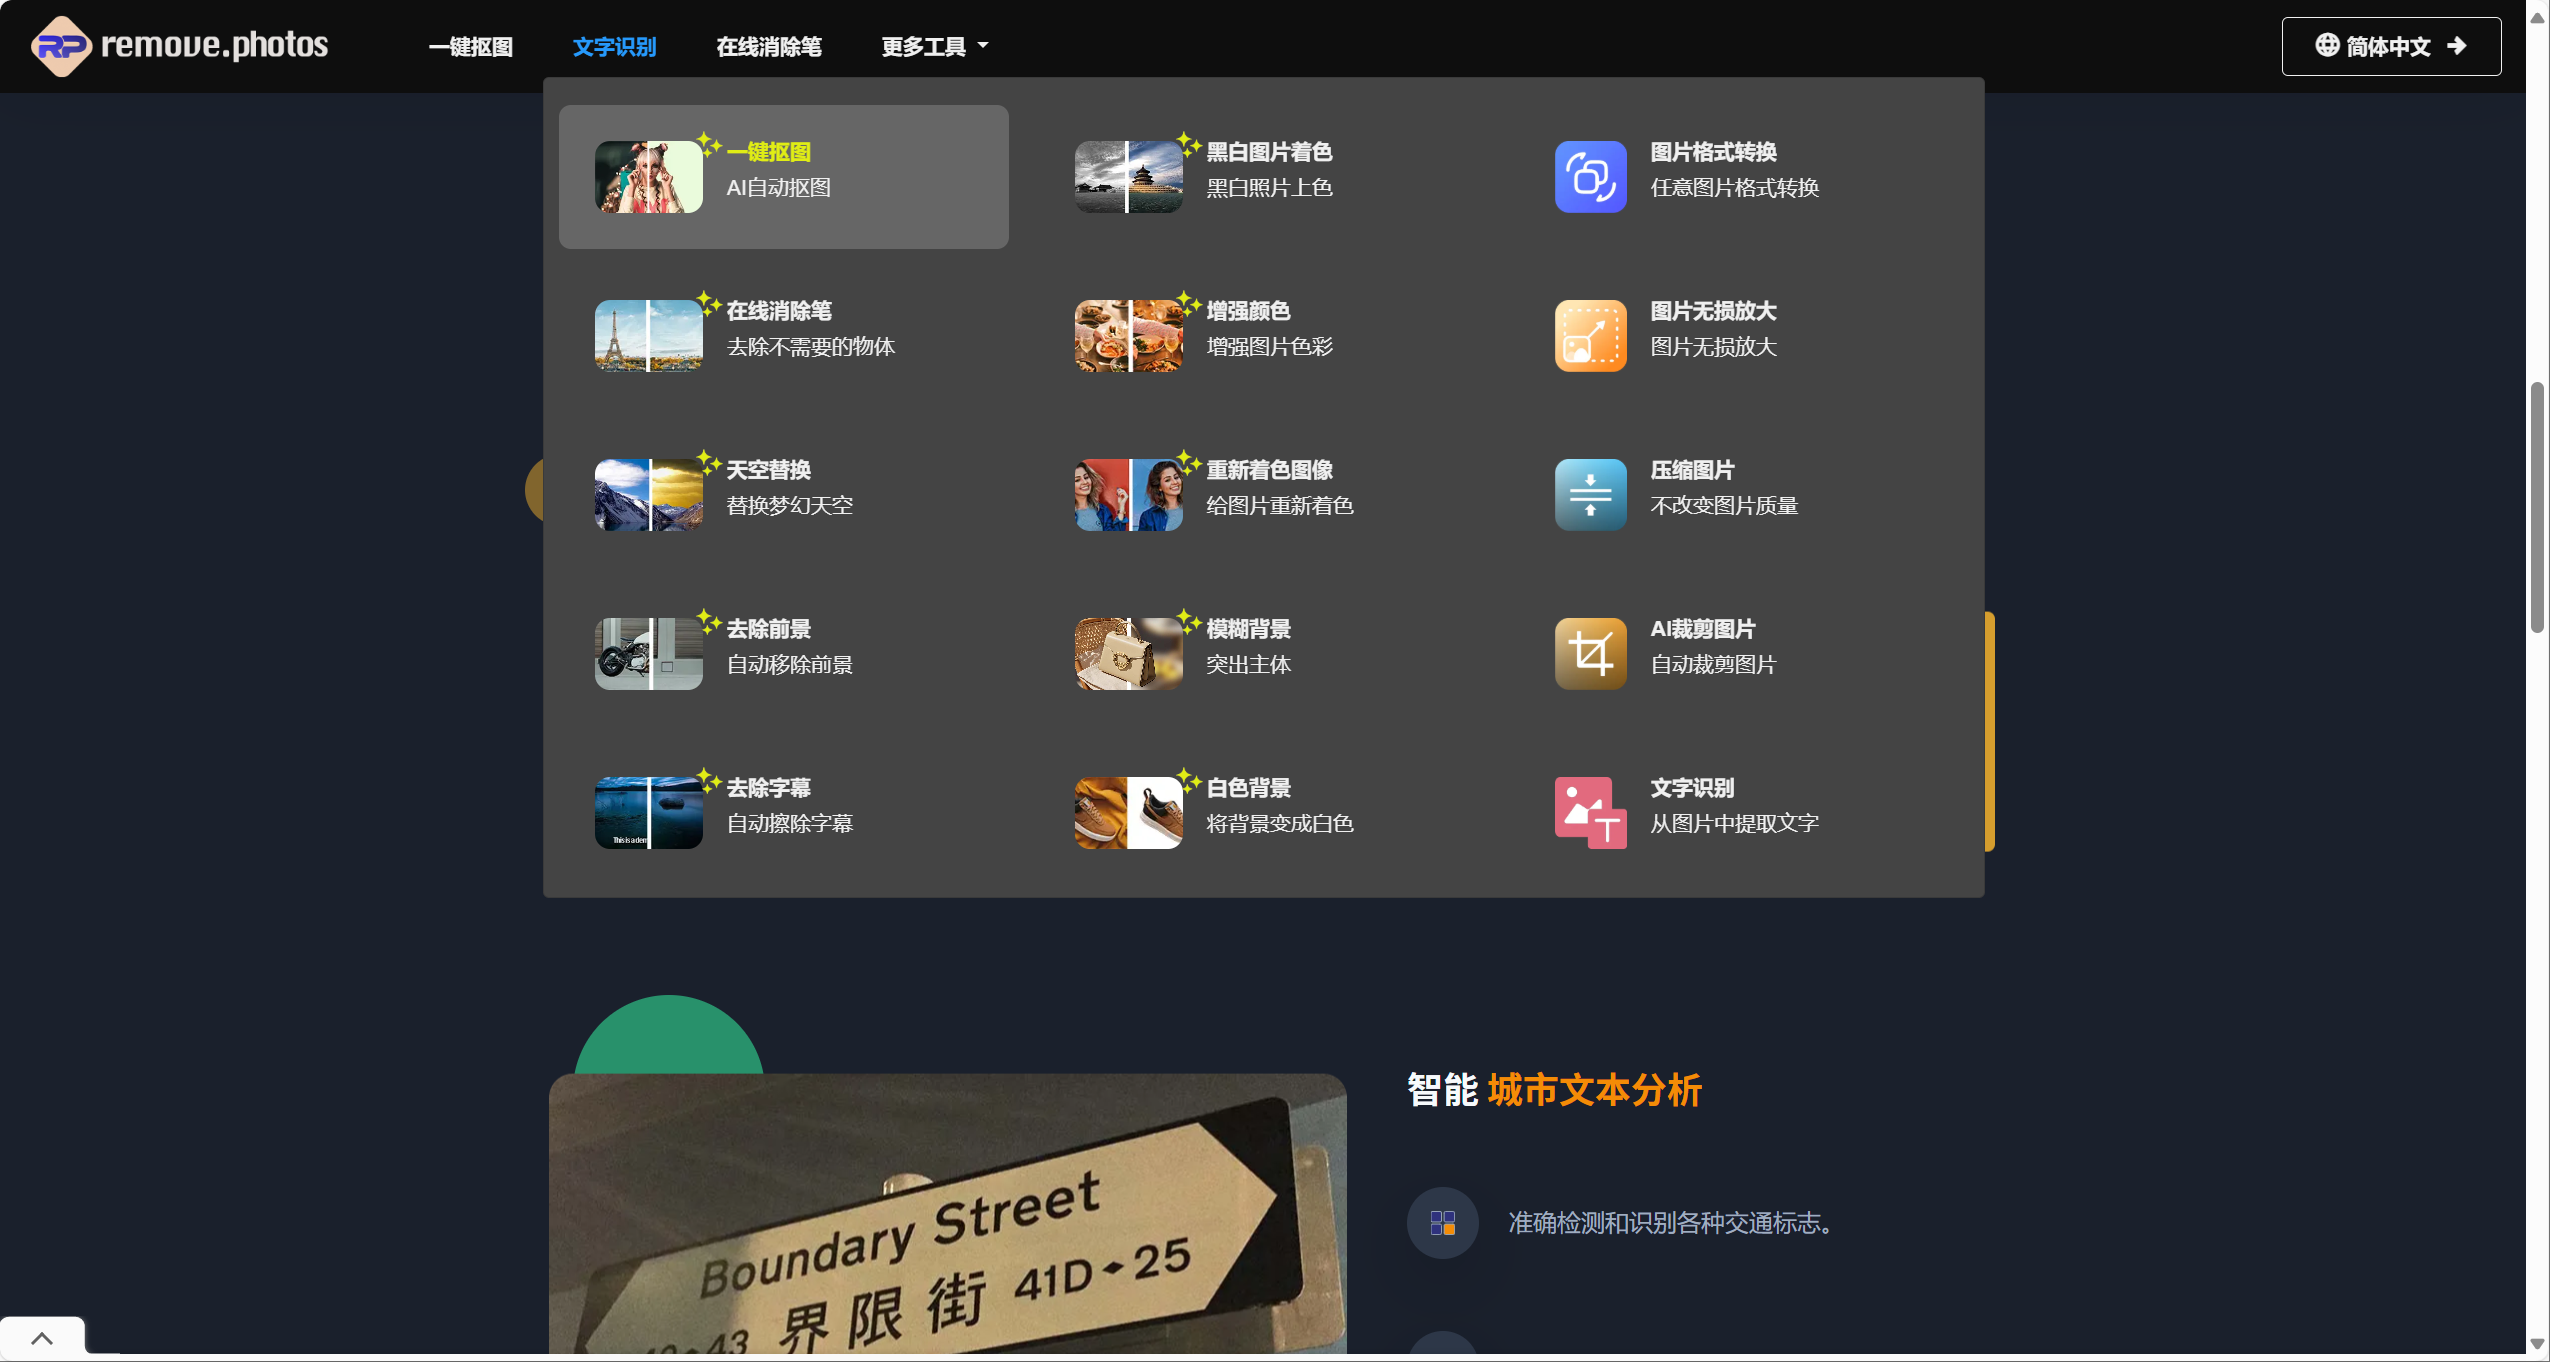Open the 增强颜色 menu entry title
The height and width of the screenshot is (1362, 2550).
(x=1248, y=311)
